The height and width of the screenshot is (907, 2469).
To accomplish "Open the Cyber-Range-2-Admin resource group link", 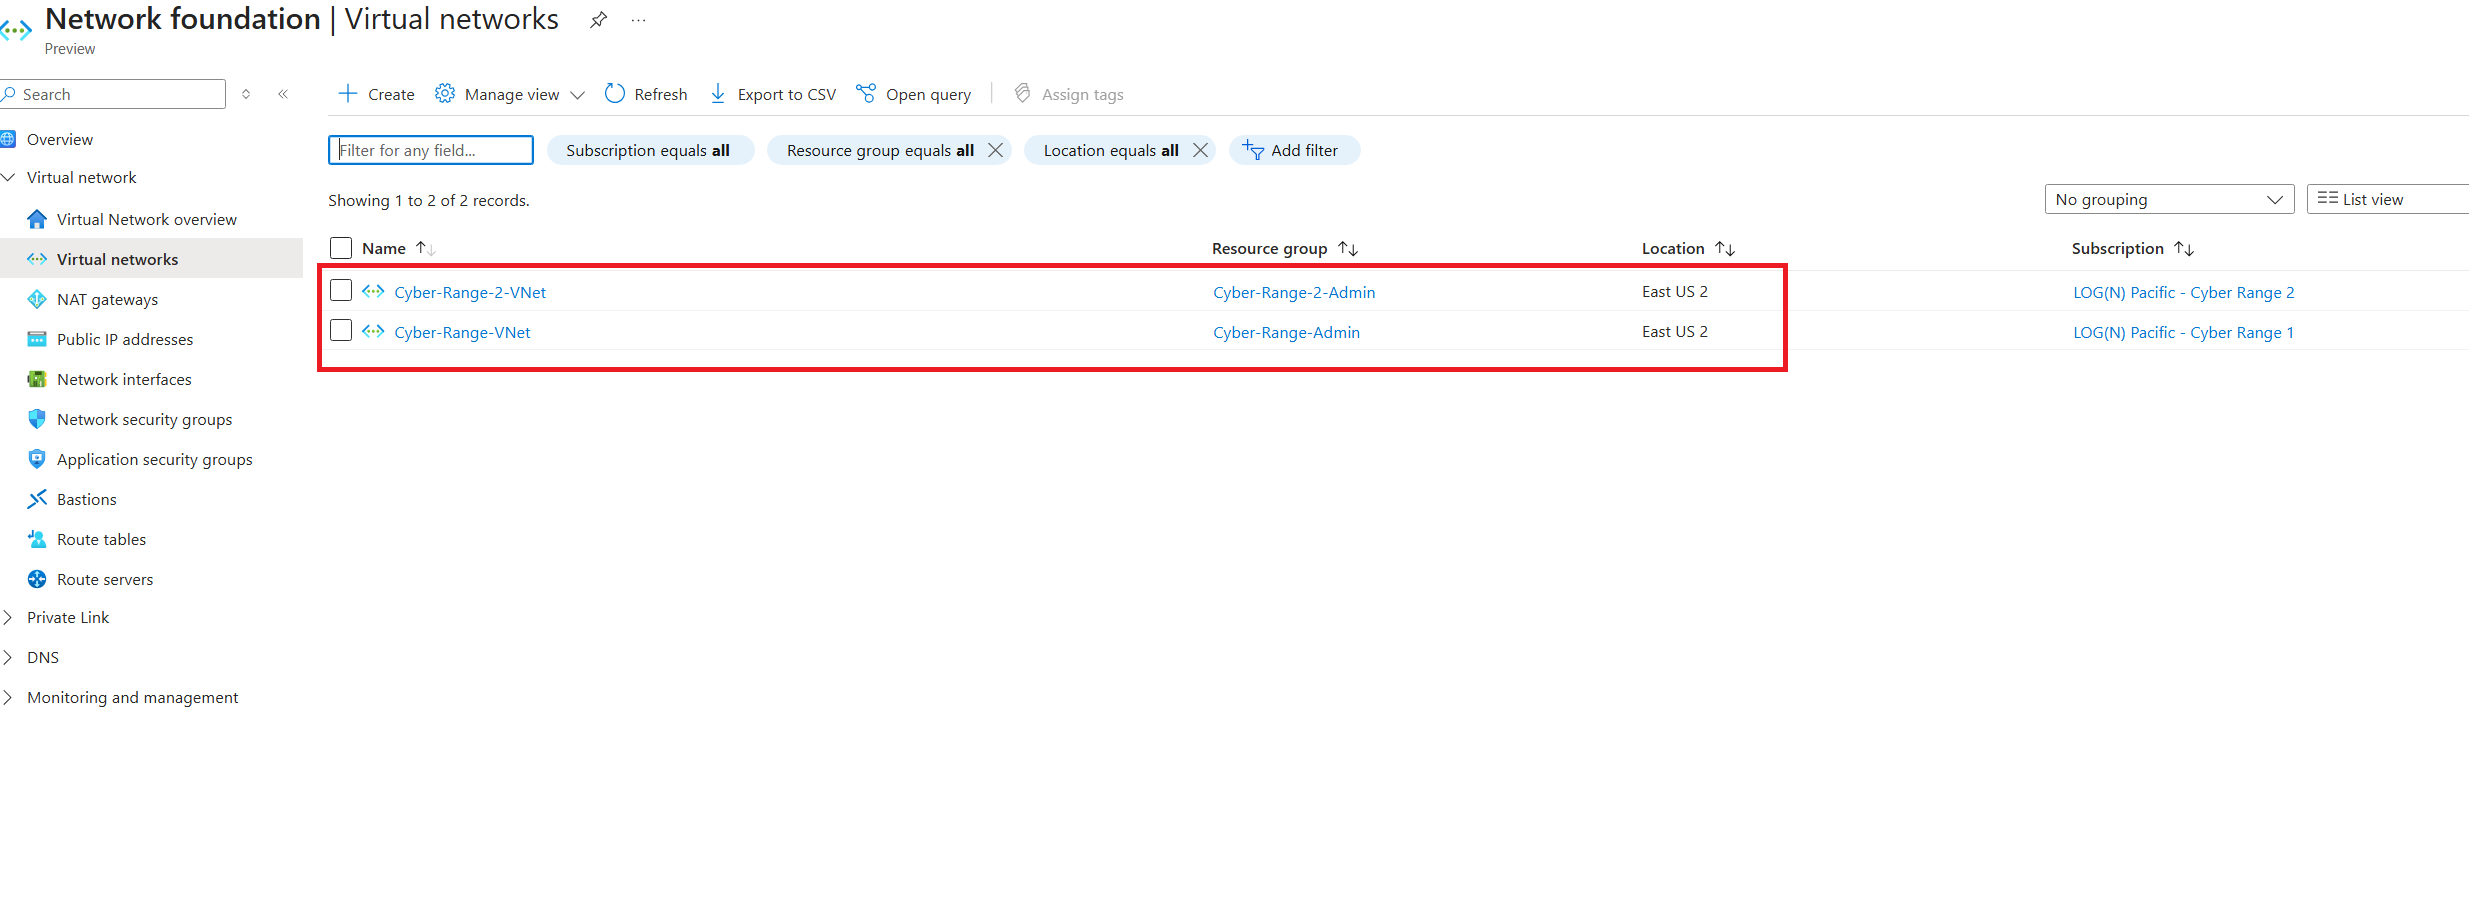I will coord(1294,292).
